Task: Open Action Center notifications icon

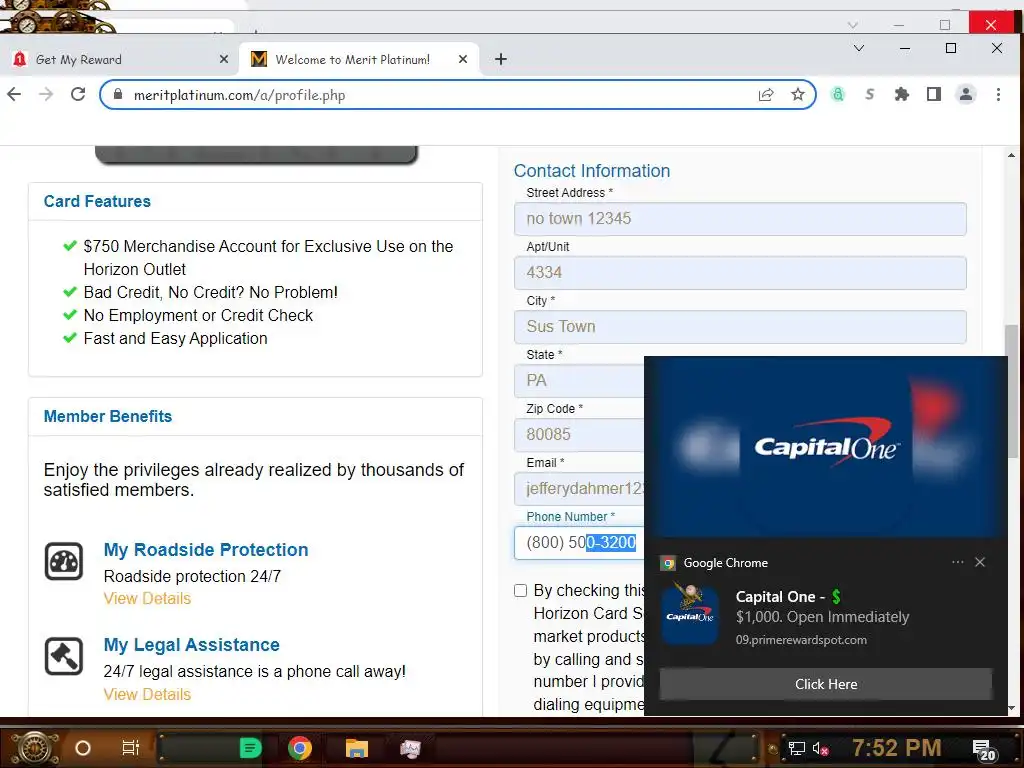Action: 984,750
